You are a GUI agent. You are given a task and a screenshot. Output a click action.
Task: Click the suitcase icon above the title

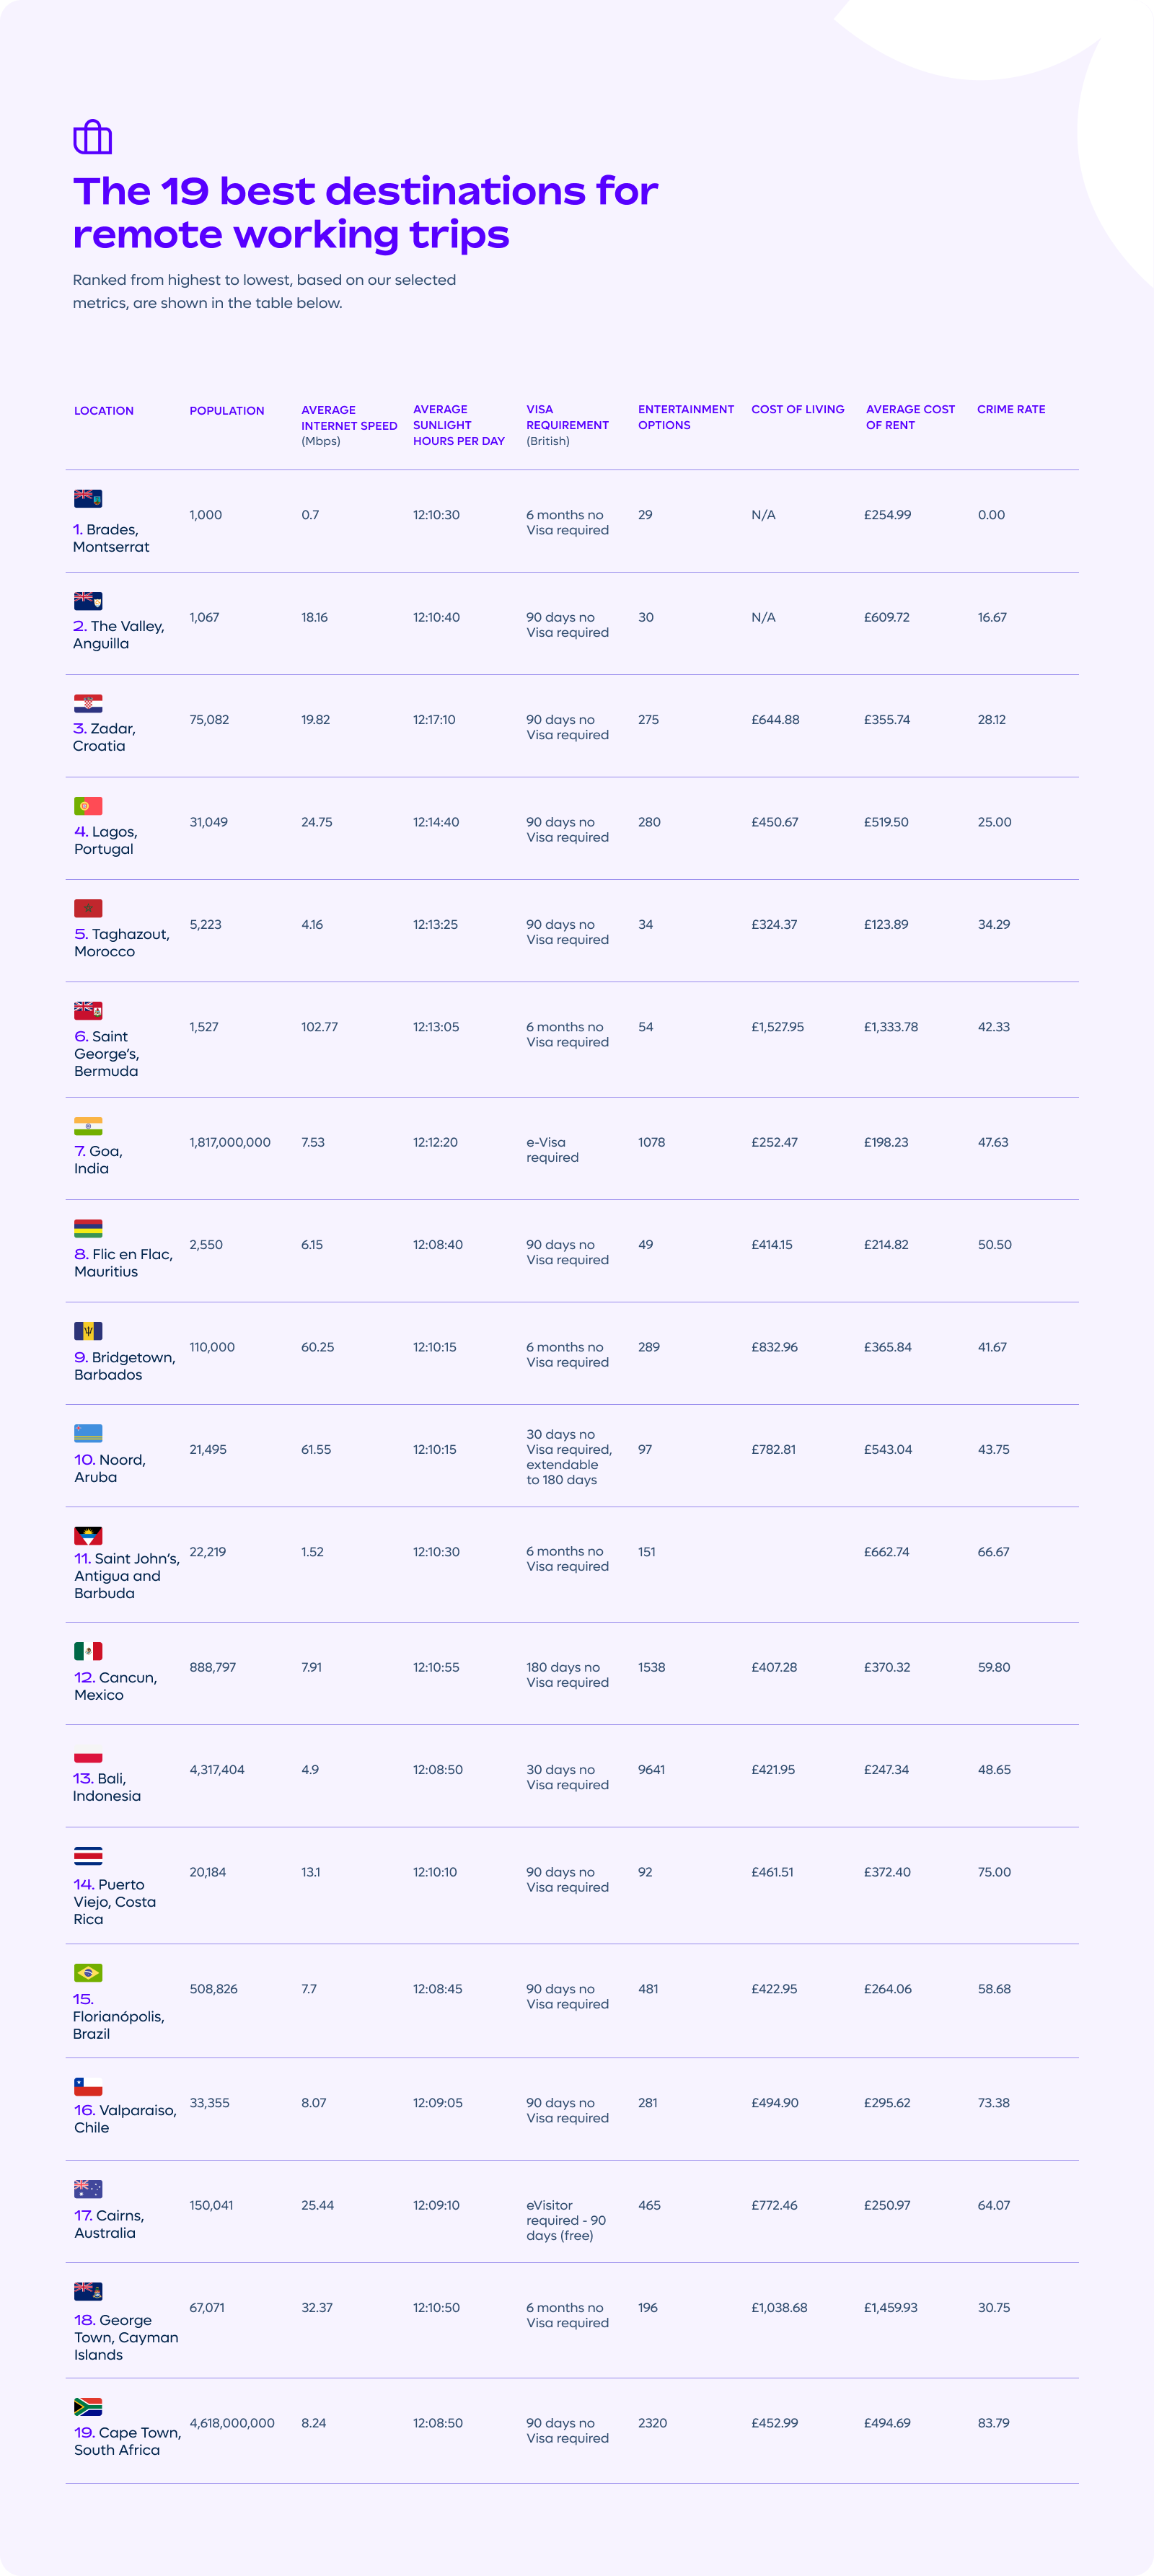pos(92,137)
